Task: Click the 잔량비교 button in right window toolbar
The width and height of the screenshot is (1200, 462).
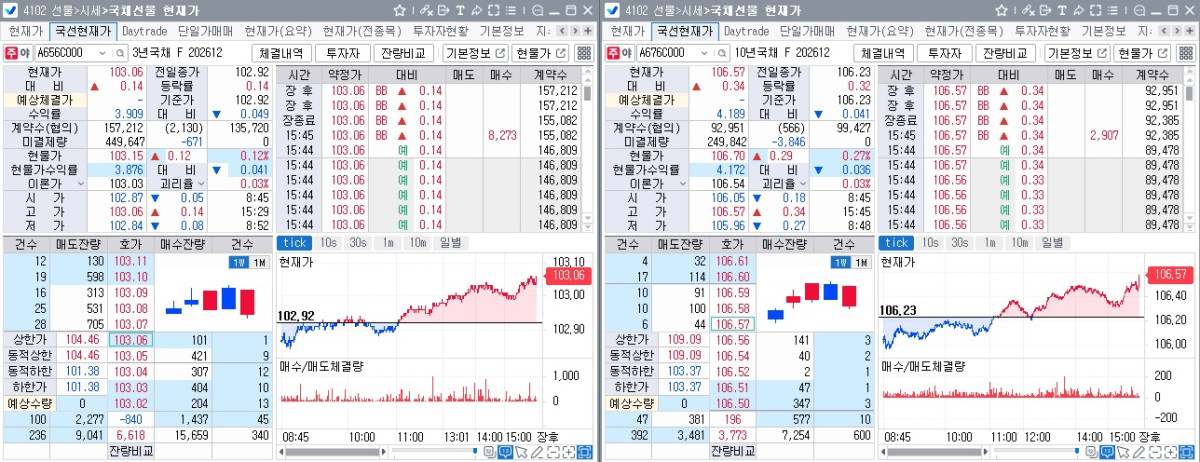Action: (x=1007, y=53)
